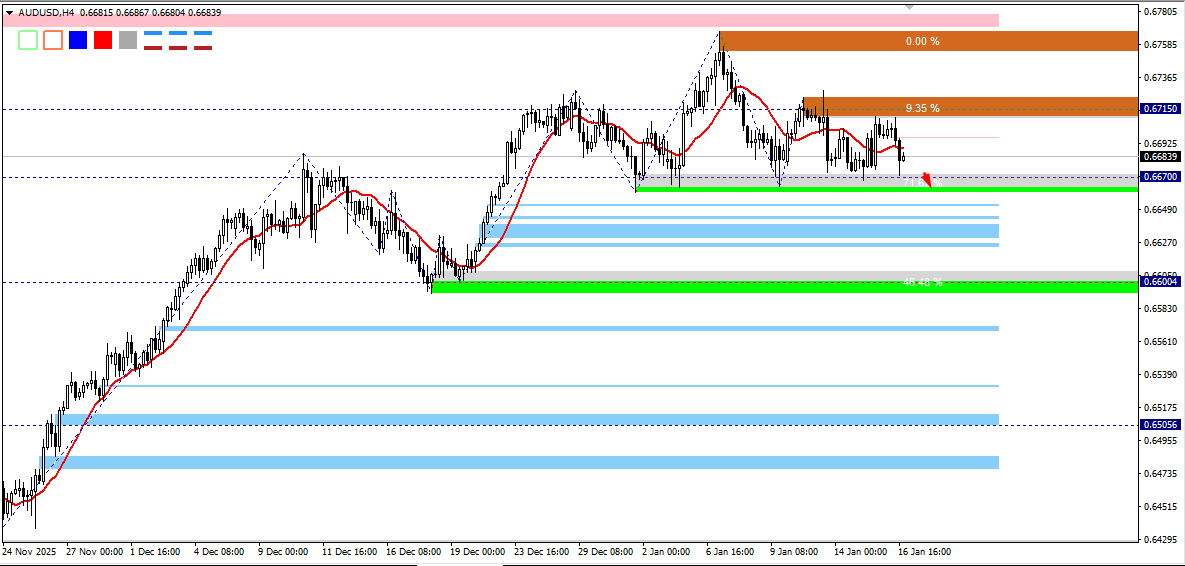This screenshot has width=1185, height=566.
Task: Click the 29 Dec 08:00 time label
Action: [x=607, y=552]
